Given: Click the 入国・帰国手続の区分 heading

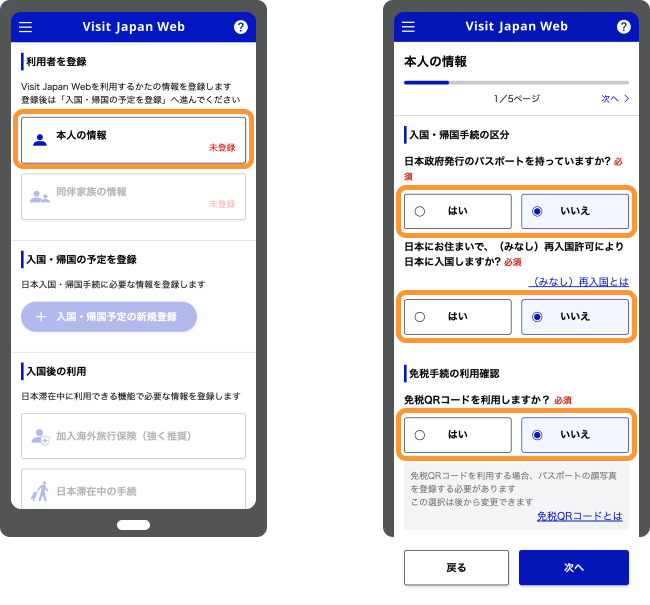Looking at the screenshot, I should pyautogui.click(x=459, y=135).
